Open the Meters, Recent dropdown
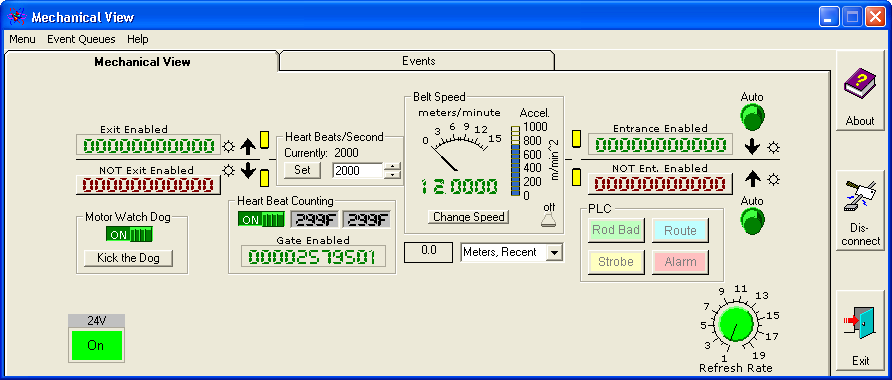892x380 pixels. point(554,253)
